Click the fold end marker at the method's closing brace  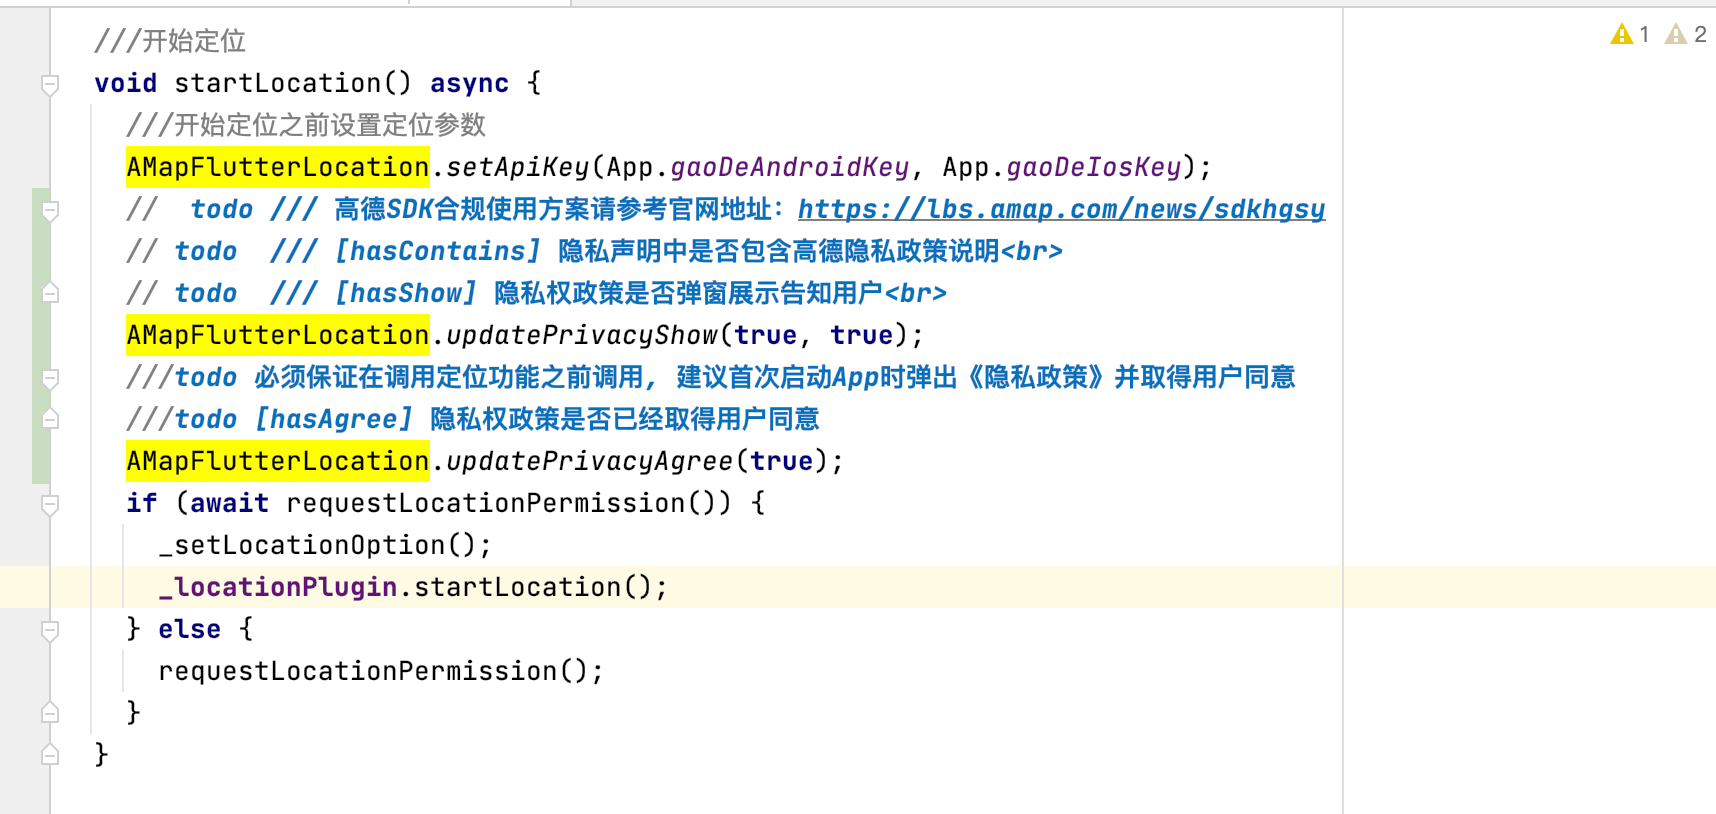click(50, 755)
